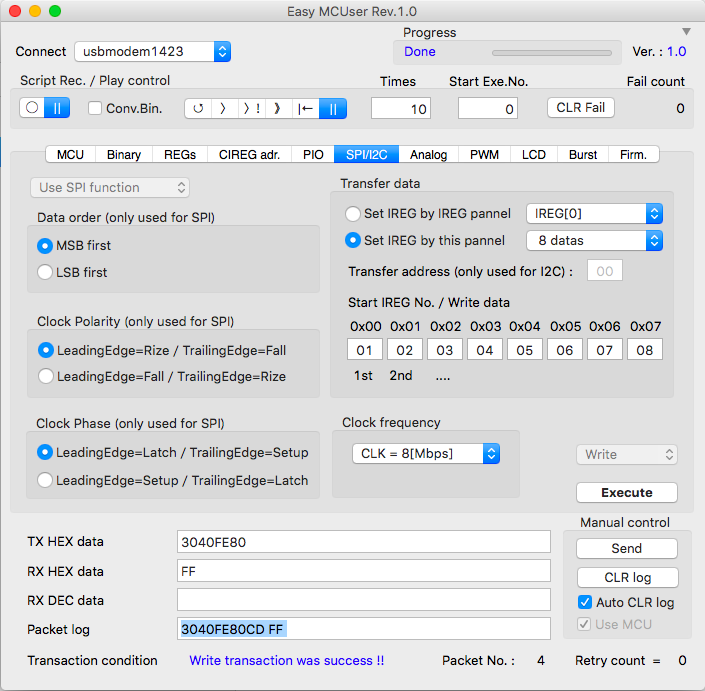This screenshot has height=691, width=705.
Task: Choose LeadingEdge=Rize / TrailingEdge=Fall polarity
Action: click(x=45, y=350)
